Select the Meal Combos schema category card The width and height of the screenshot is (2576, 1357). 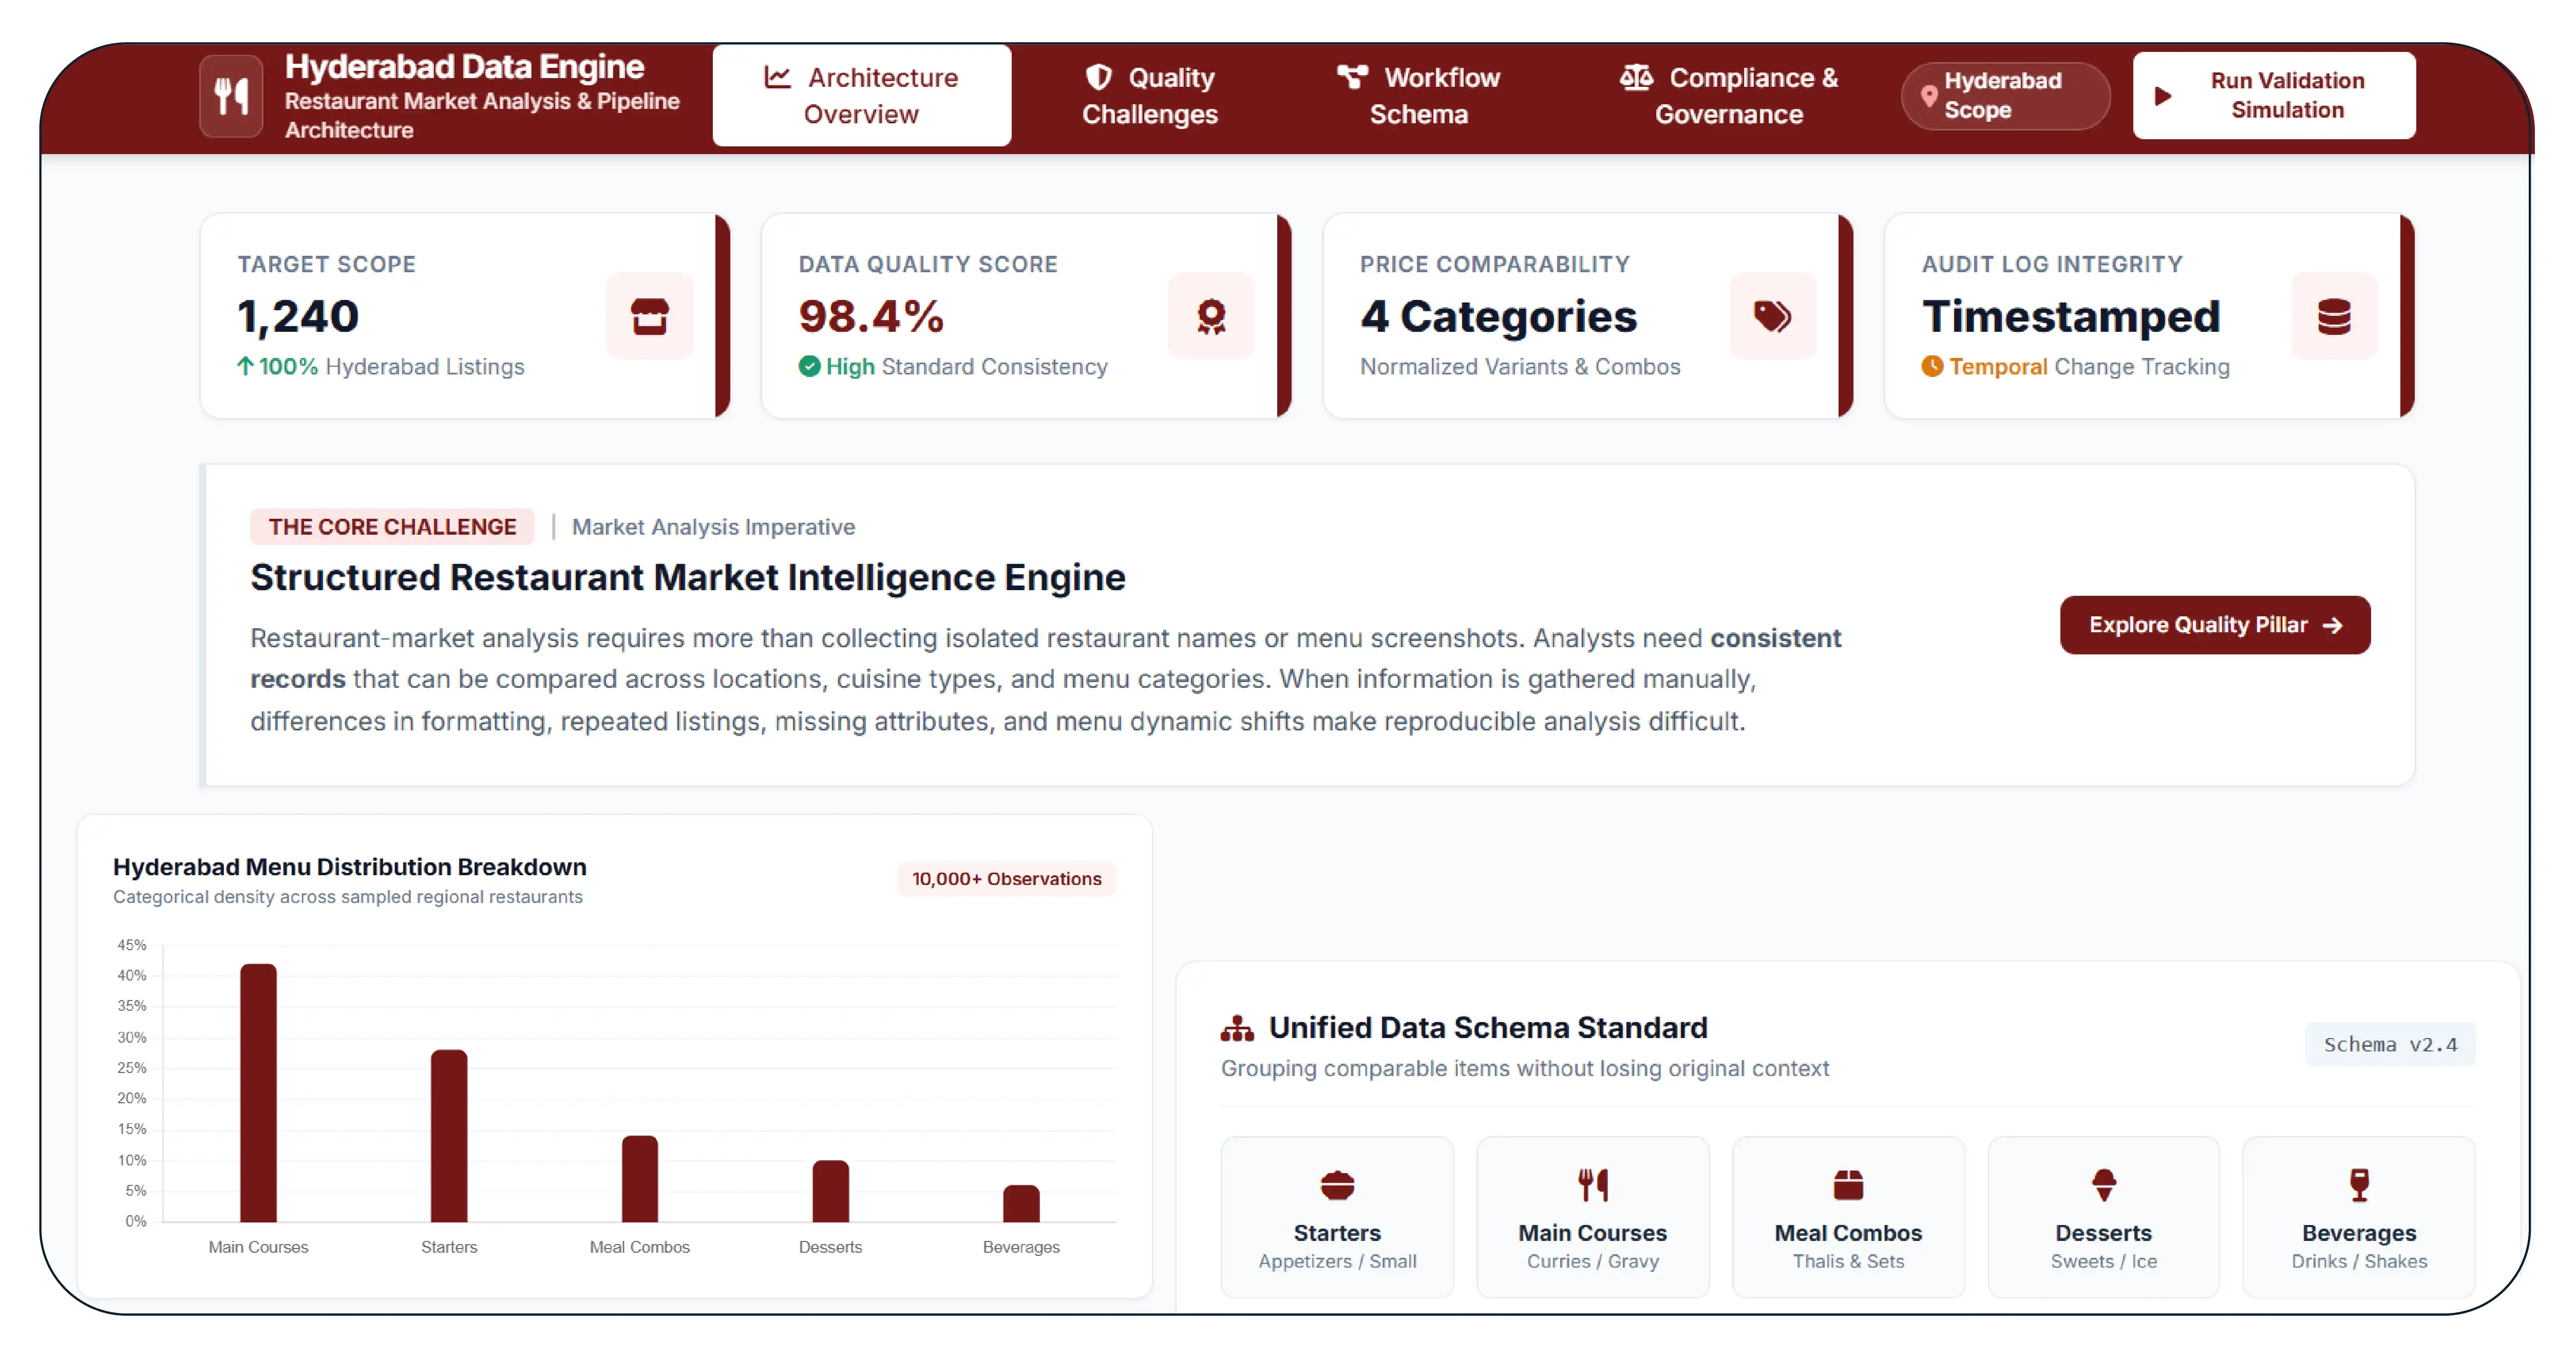point(1848,1216)
